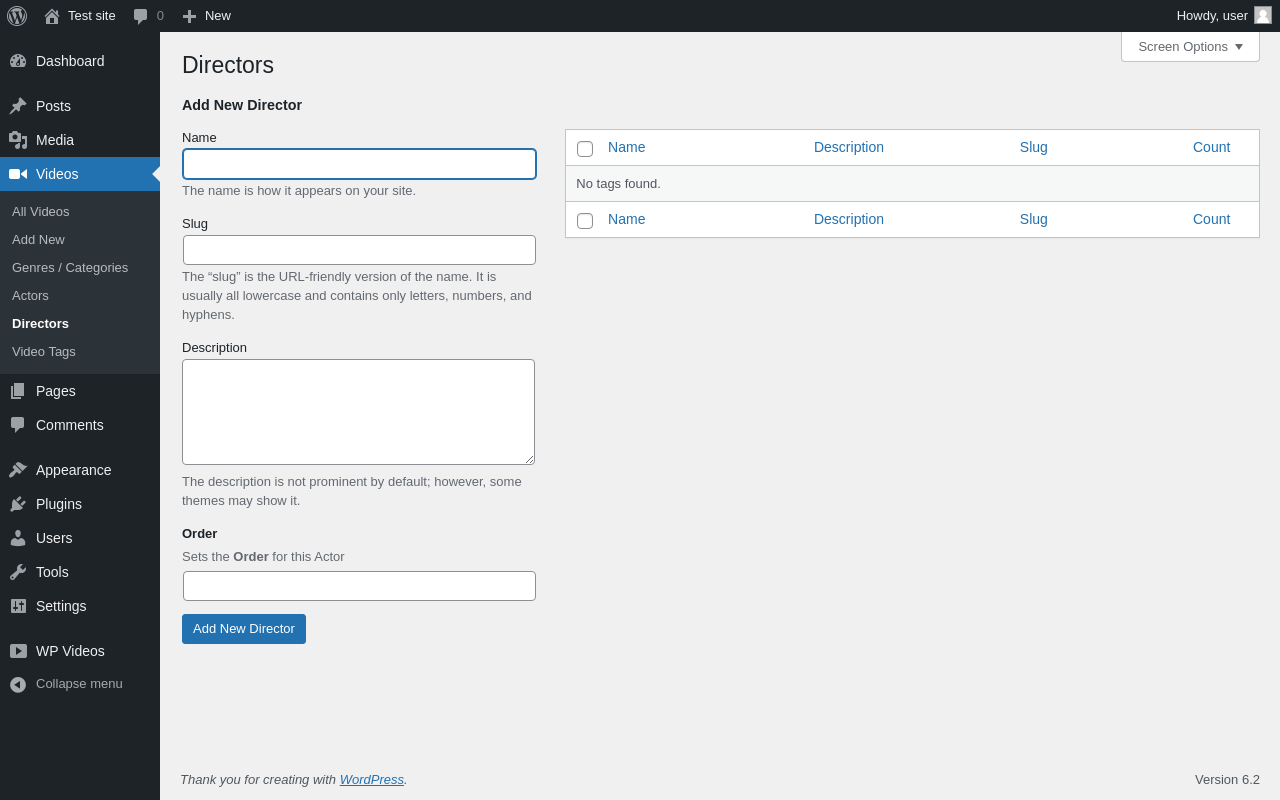Open the Appearance menu label
This screenshot has height=800, width=1280.
point(74,470)
